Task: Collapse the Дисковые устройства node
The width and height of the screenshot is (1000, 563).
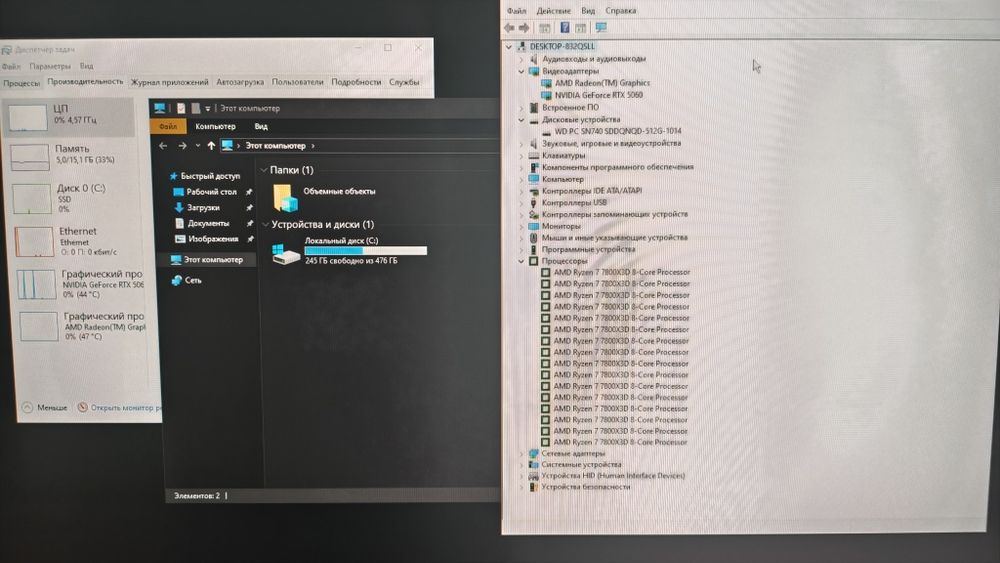Action: pyautogui.click(x=521, y=120)
